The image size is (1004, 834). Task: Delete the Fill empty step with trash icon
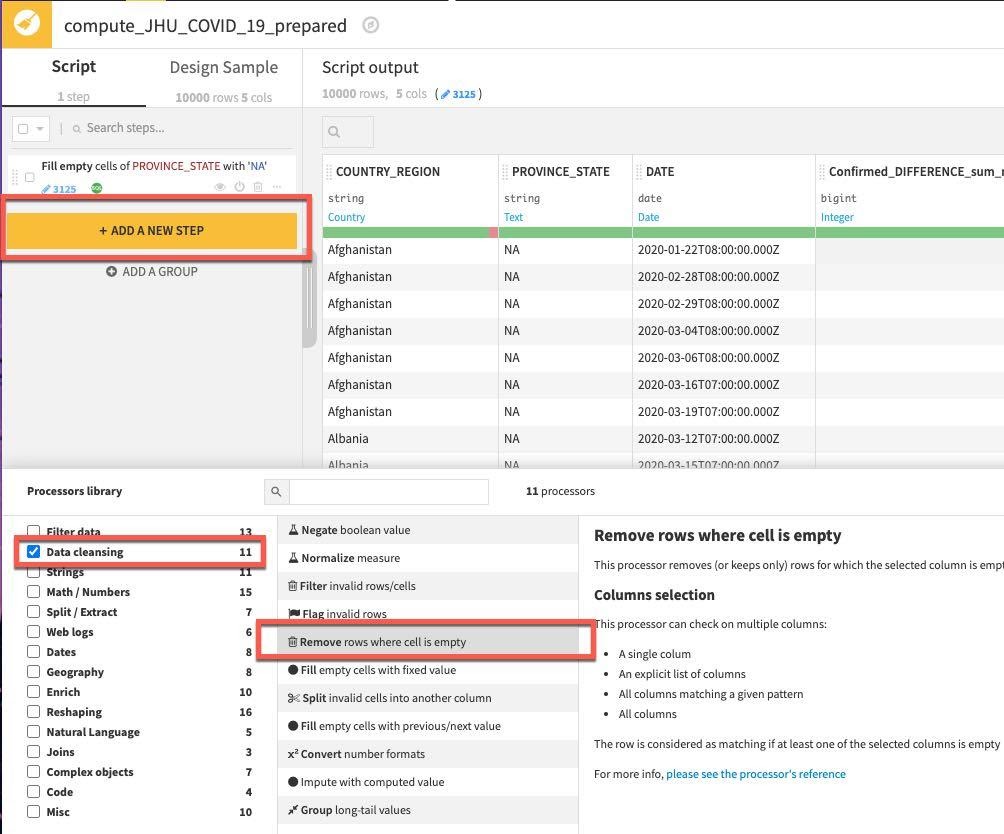point(258,187)
